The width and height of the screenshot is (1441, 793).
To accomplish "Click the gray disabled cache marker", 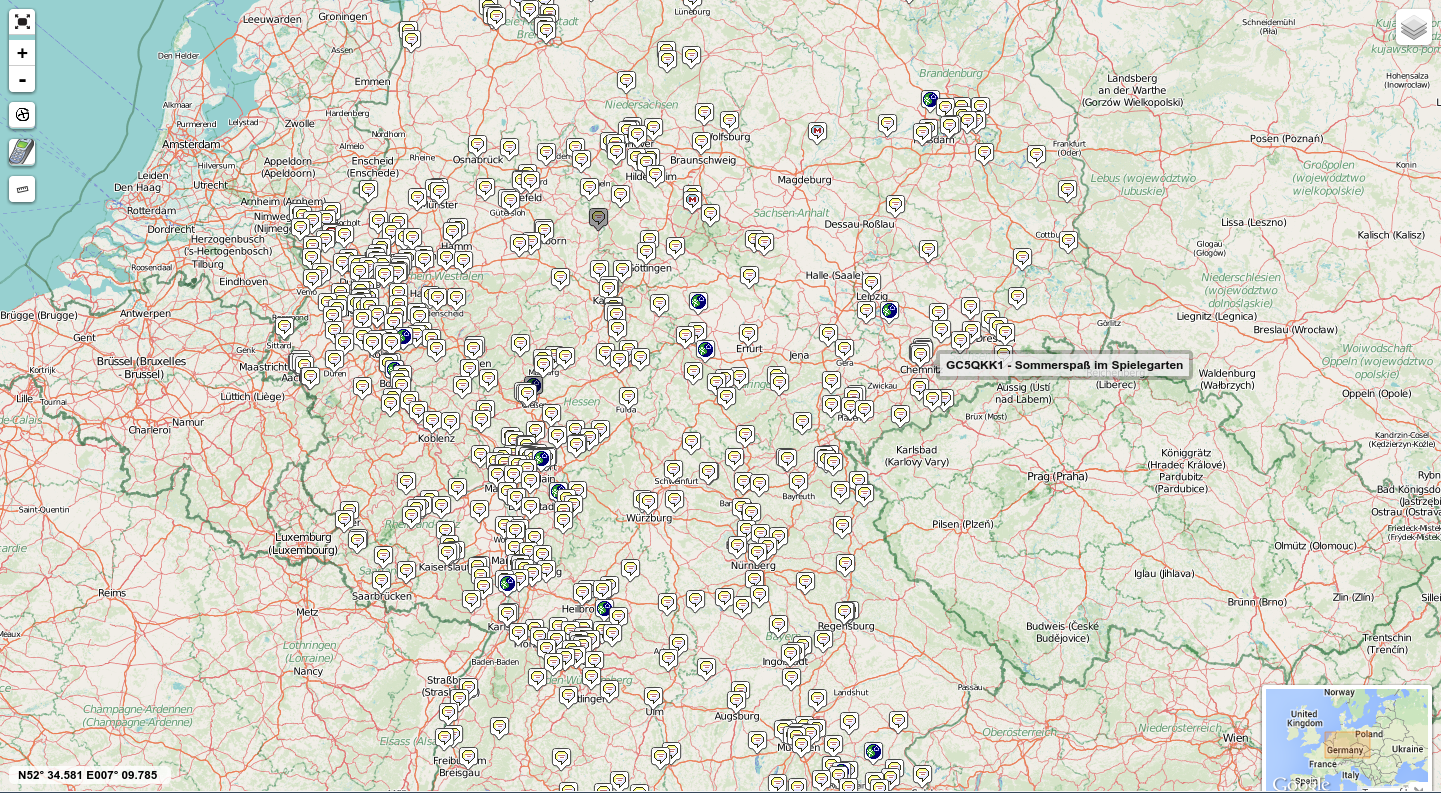I will 598,217.
